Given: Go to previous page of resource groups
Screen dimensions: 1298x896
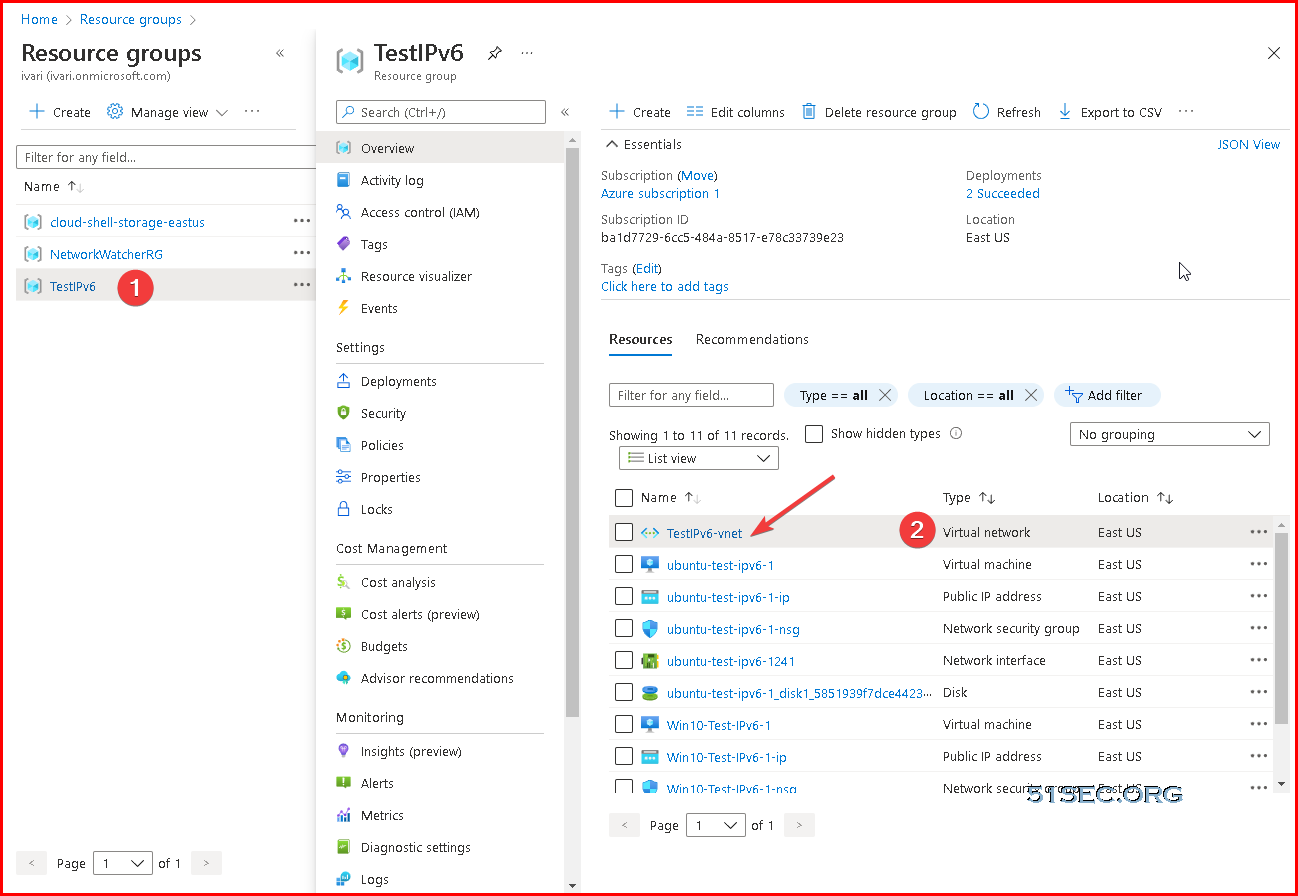Looking at the screenshot, I should [32, 863].
